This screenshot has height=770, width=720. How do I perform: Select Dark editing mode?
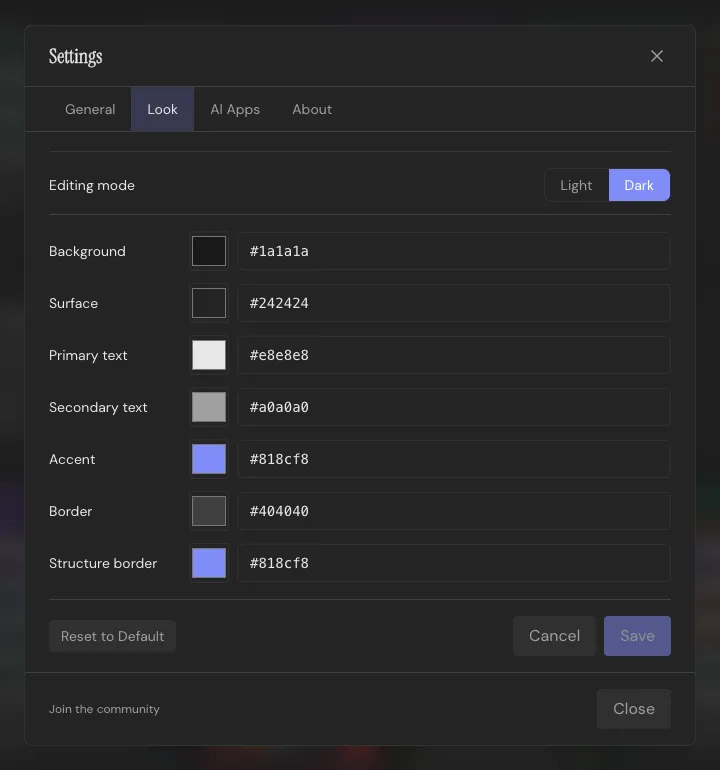coord(639,185)
